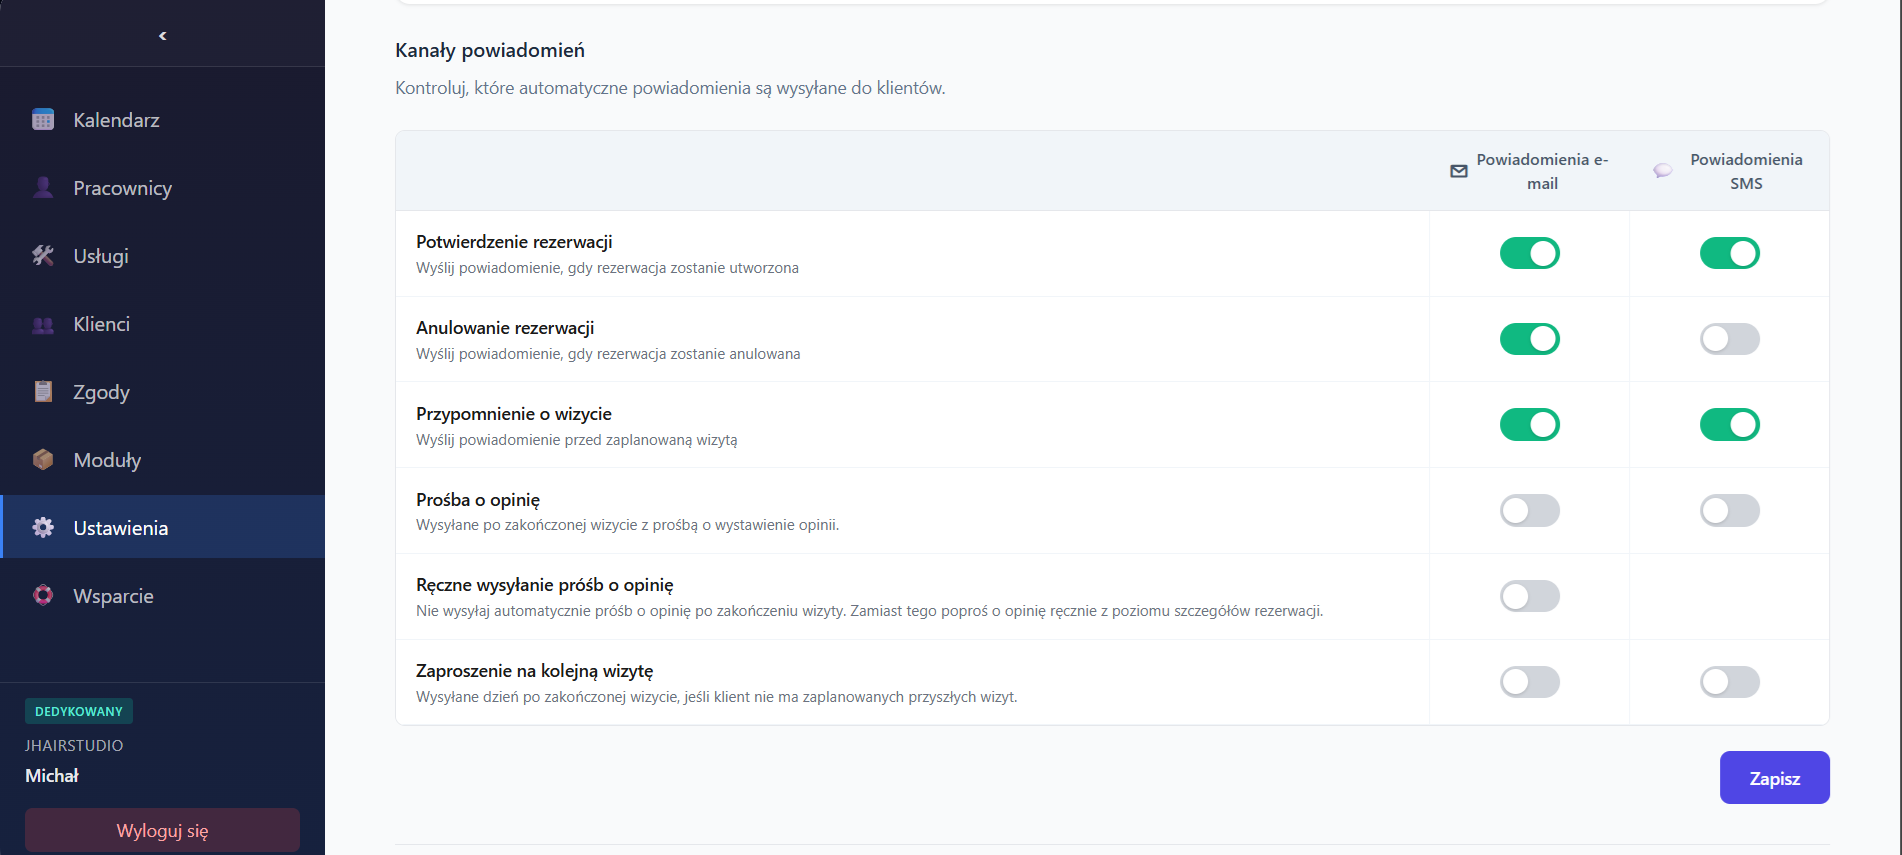Click the Kalendarz calendar icon
1902x855 pixels.
tap(43, 120)
